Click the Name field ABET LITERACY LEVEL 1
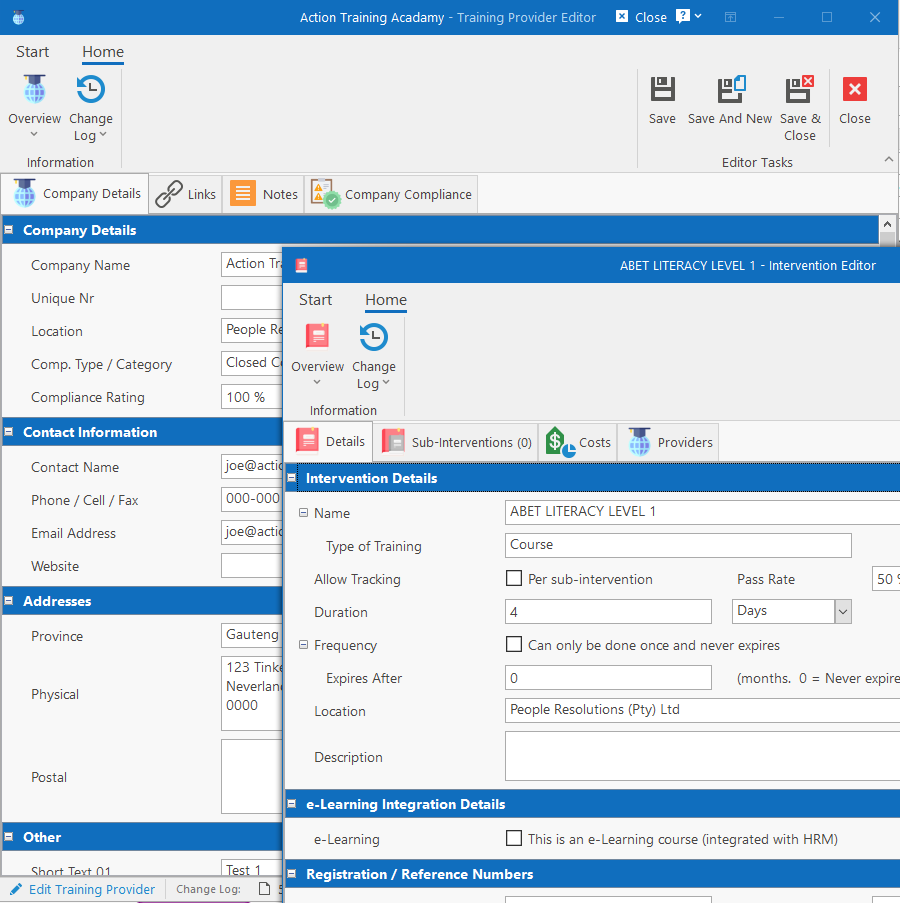 coord(702,512)
